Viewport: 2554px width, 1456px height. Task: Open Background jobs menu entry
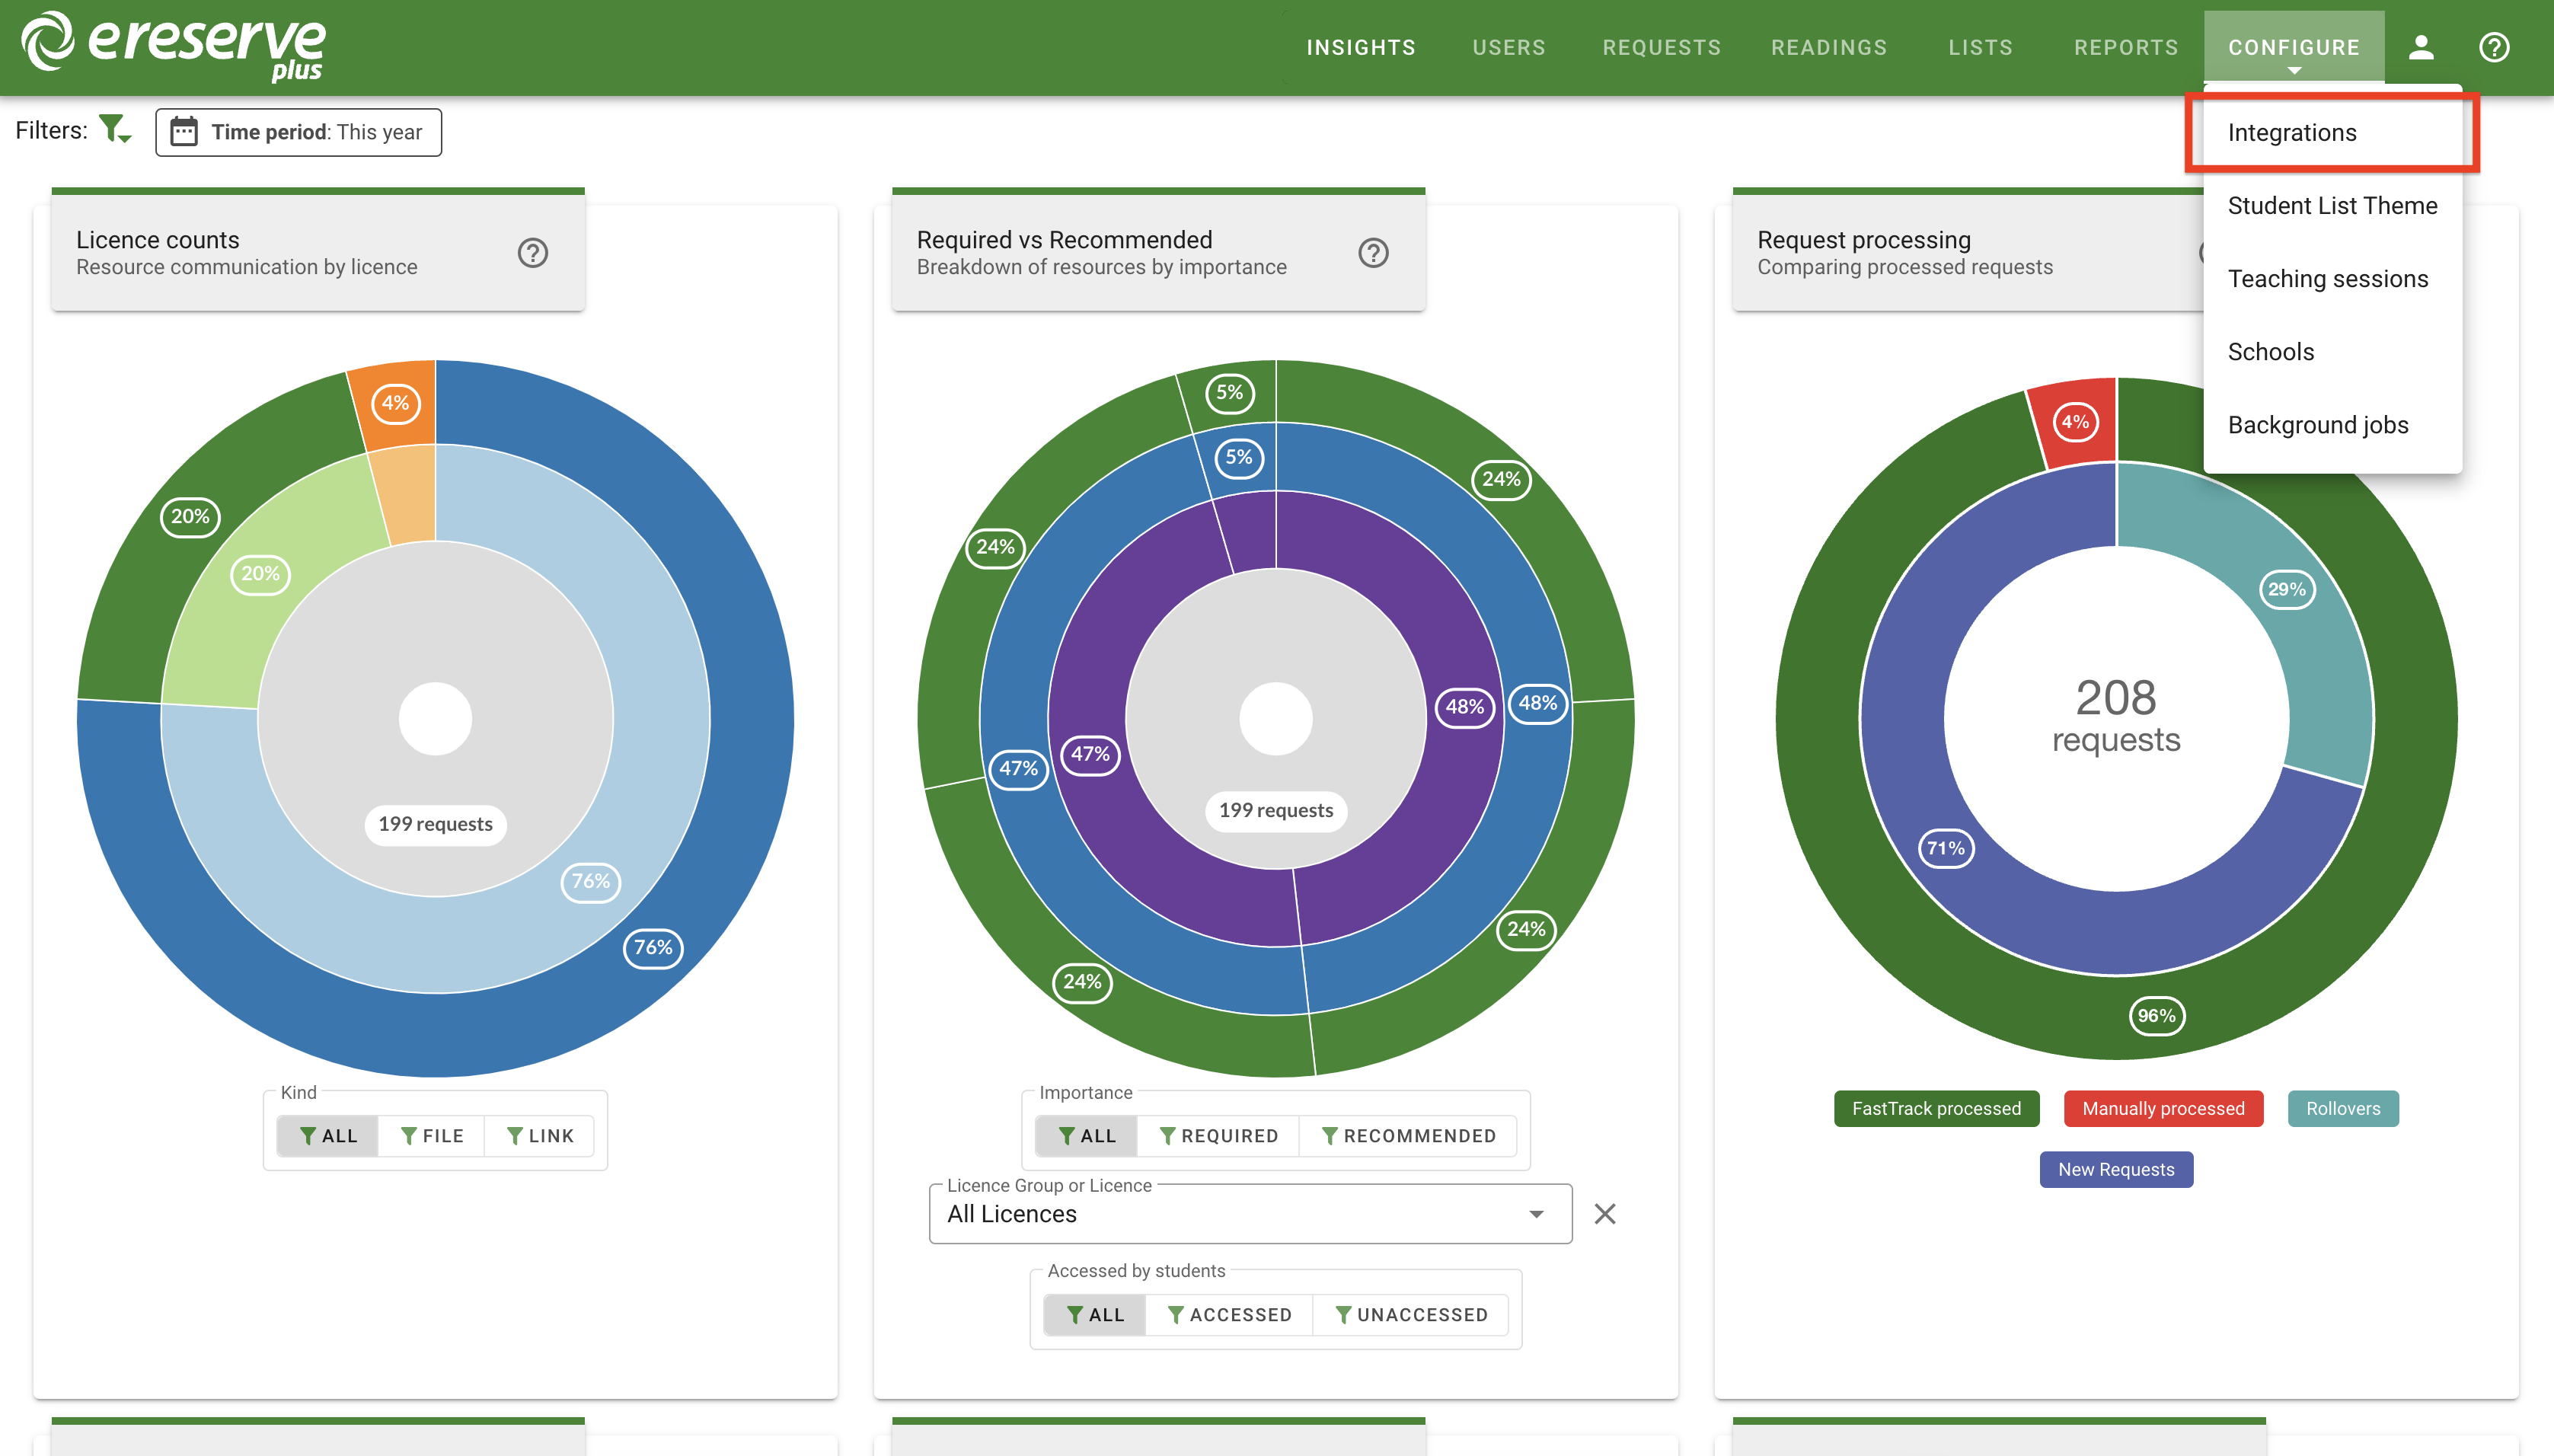click(2317, 425)
